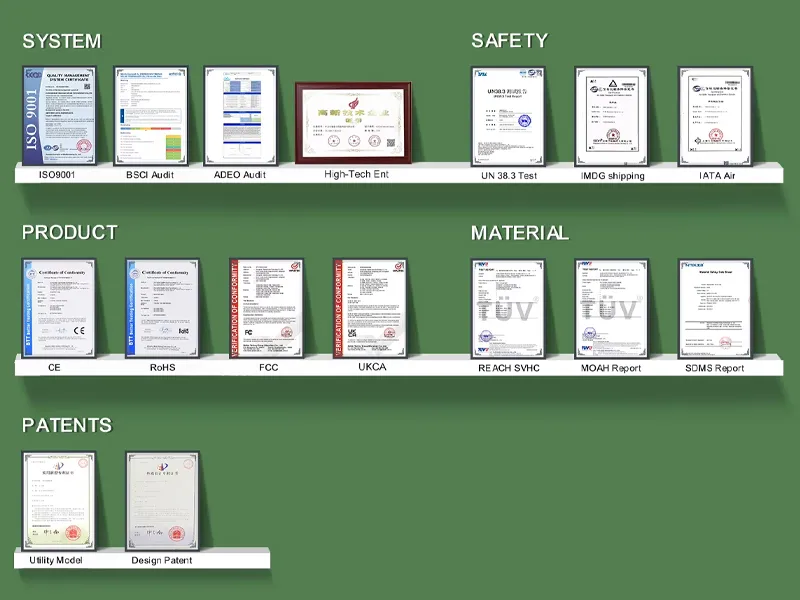
Task: Click the FCC caption label
Action: [268, 368]
